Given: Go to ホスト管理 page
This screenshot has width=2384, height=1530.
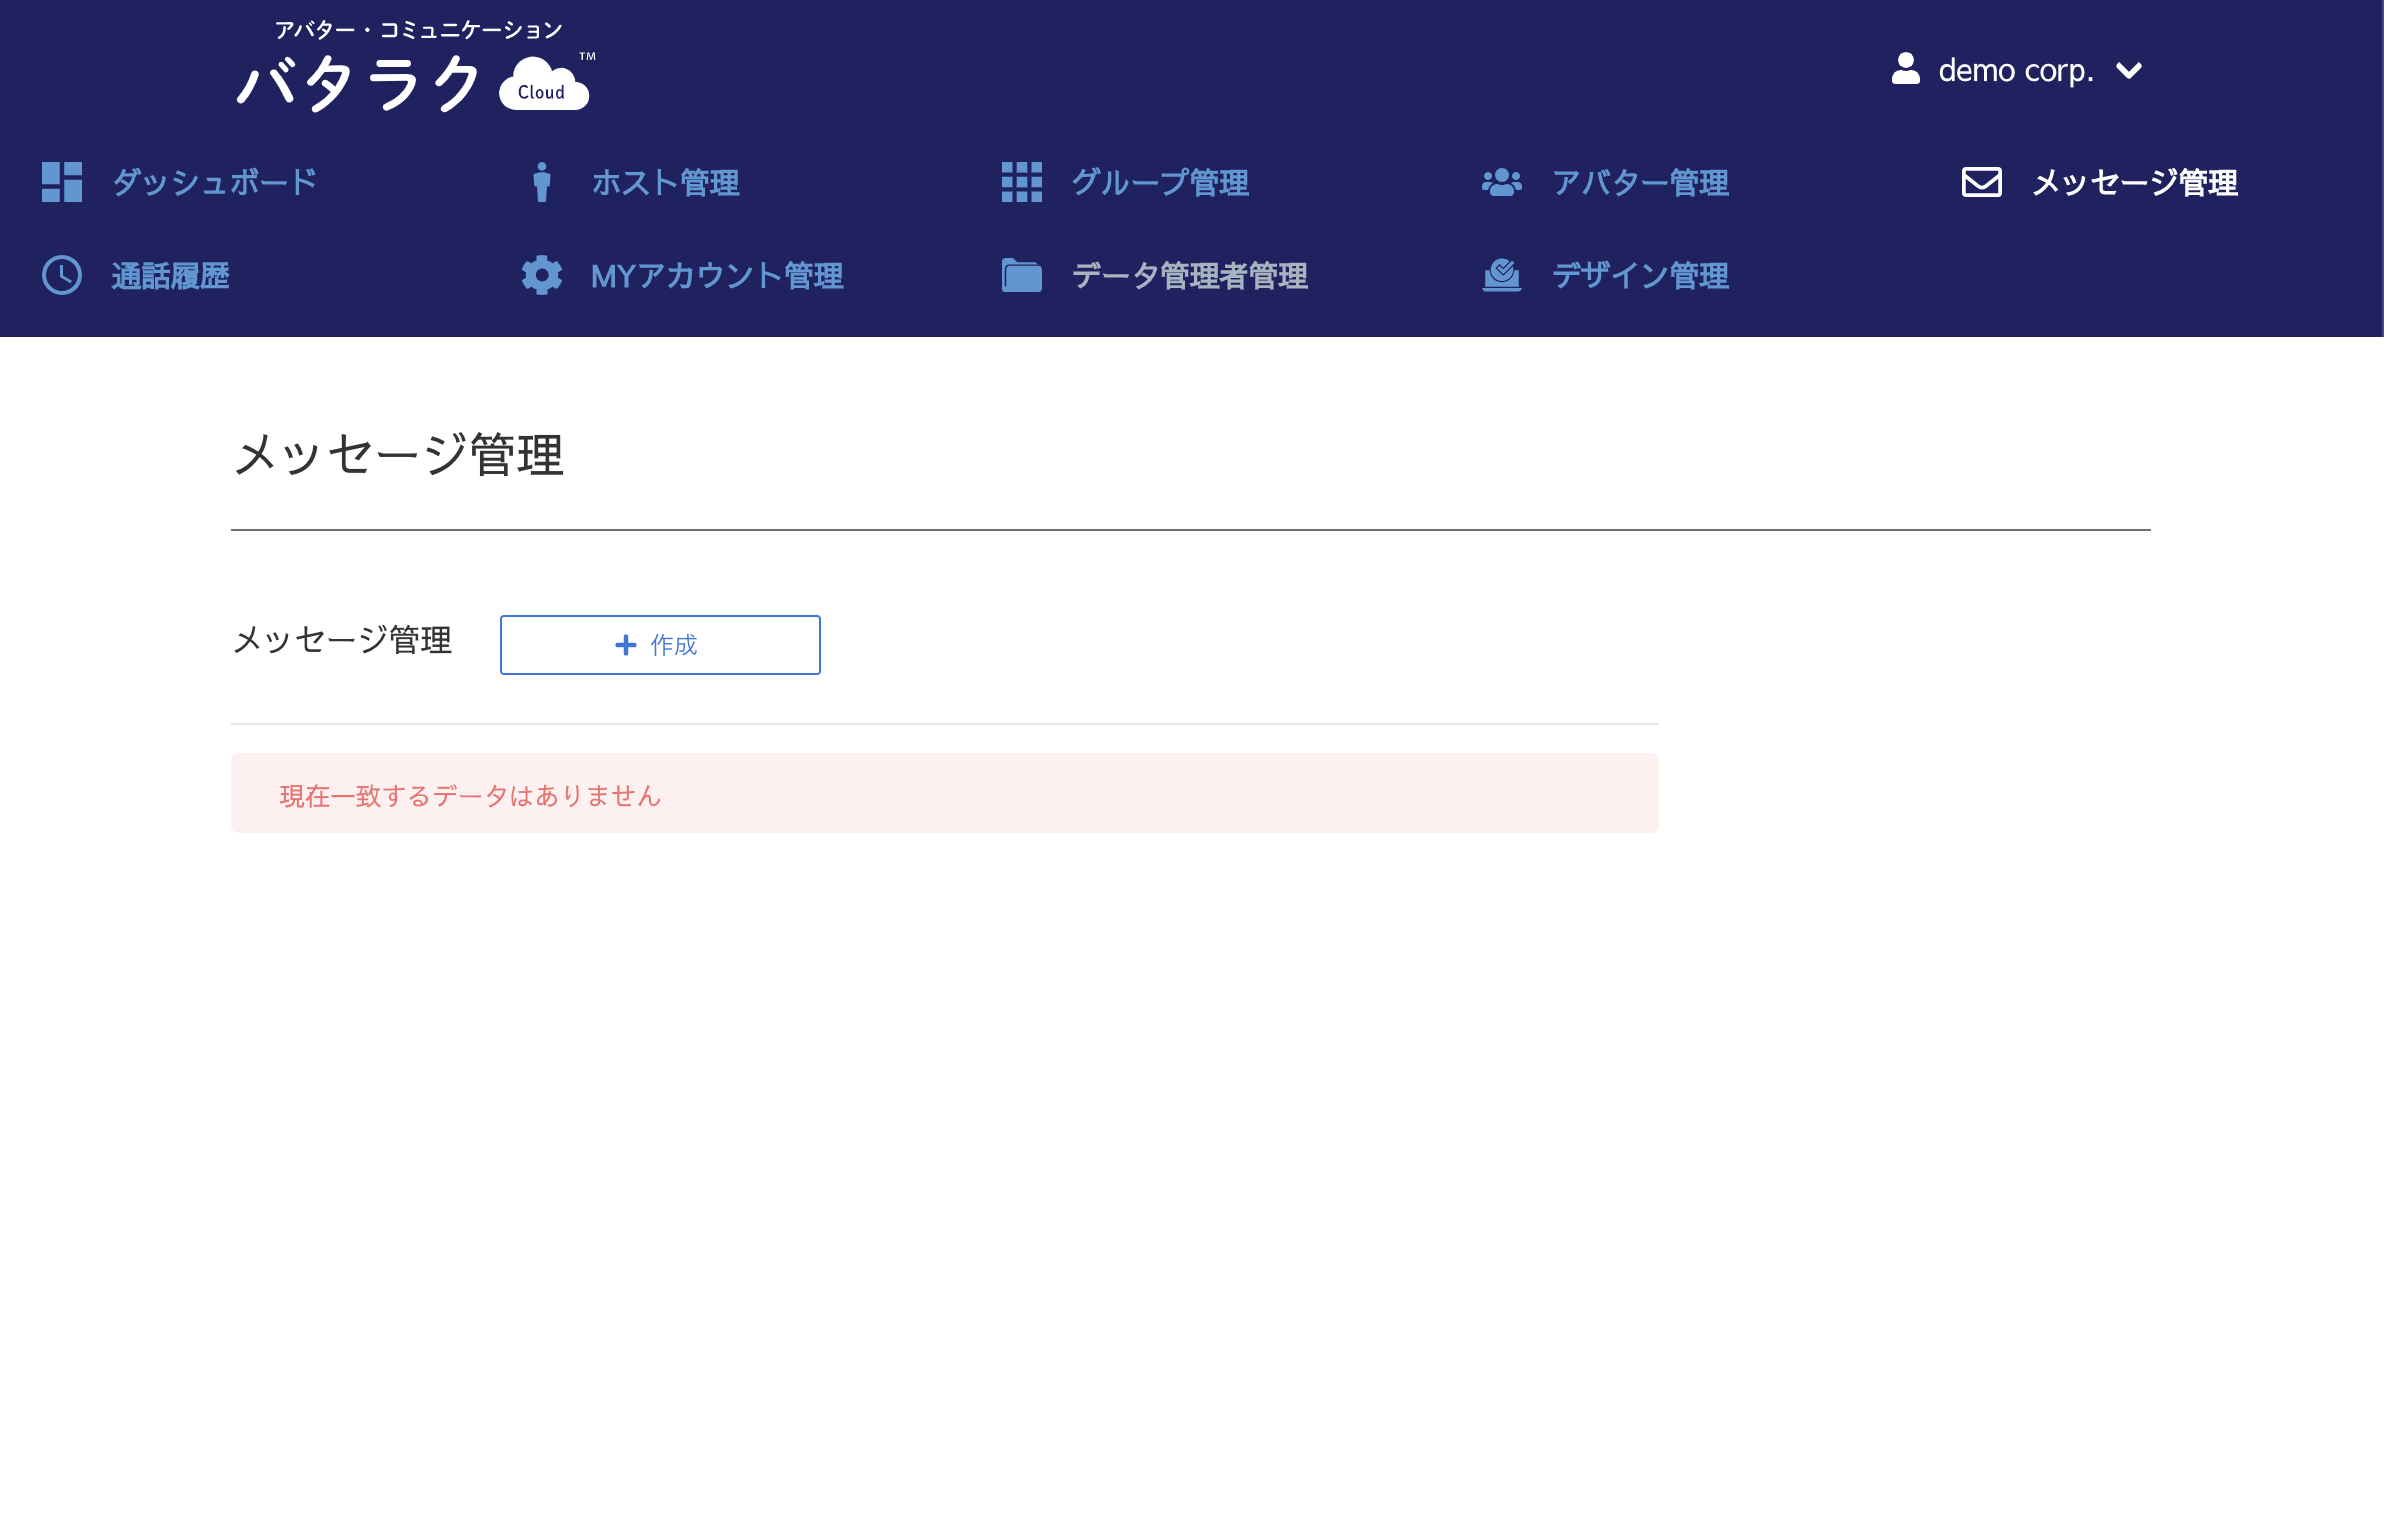Looking at the screenshot, I should pyautogui.click(x=665, y=182).
